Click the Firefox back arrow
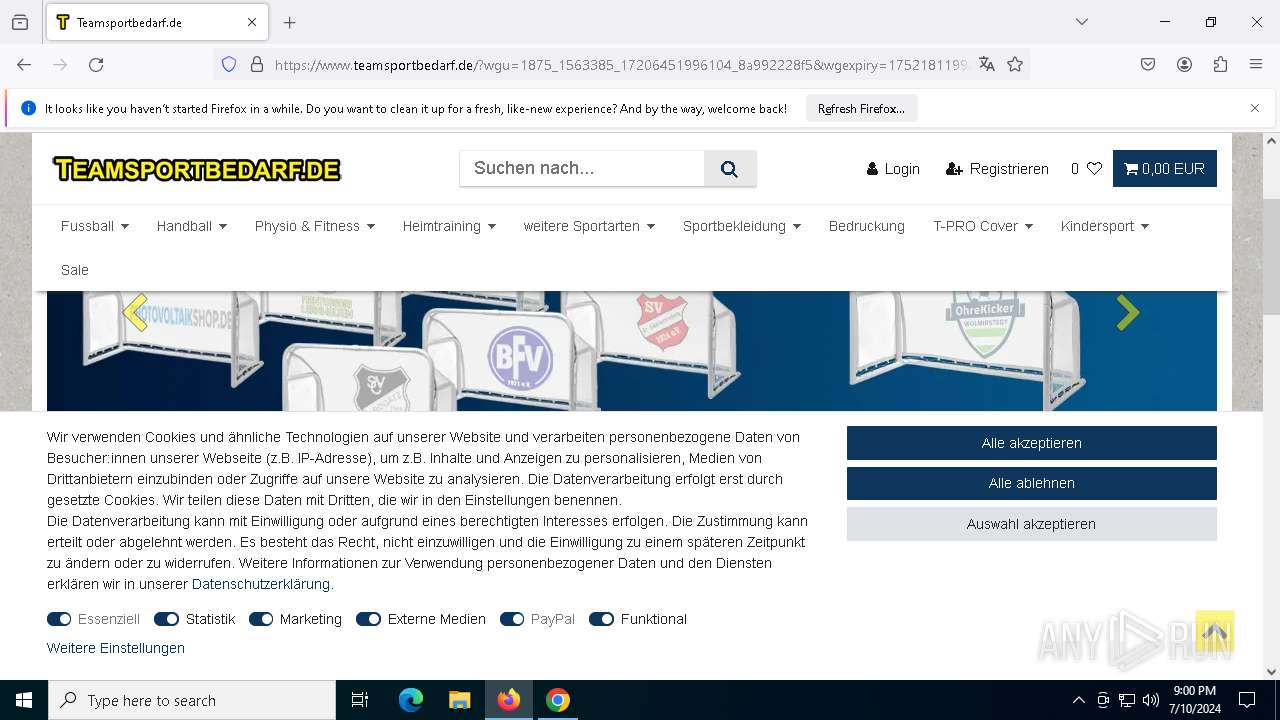1280x720 pixels. [24, 64]
